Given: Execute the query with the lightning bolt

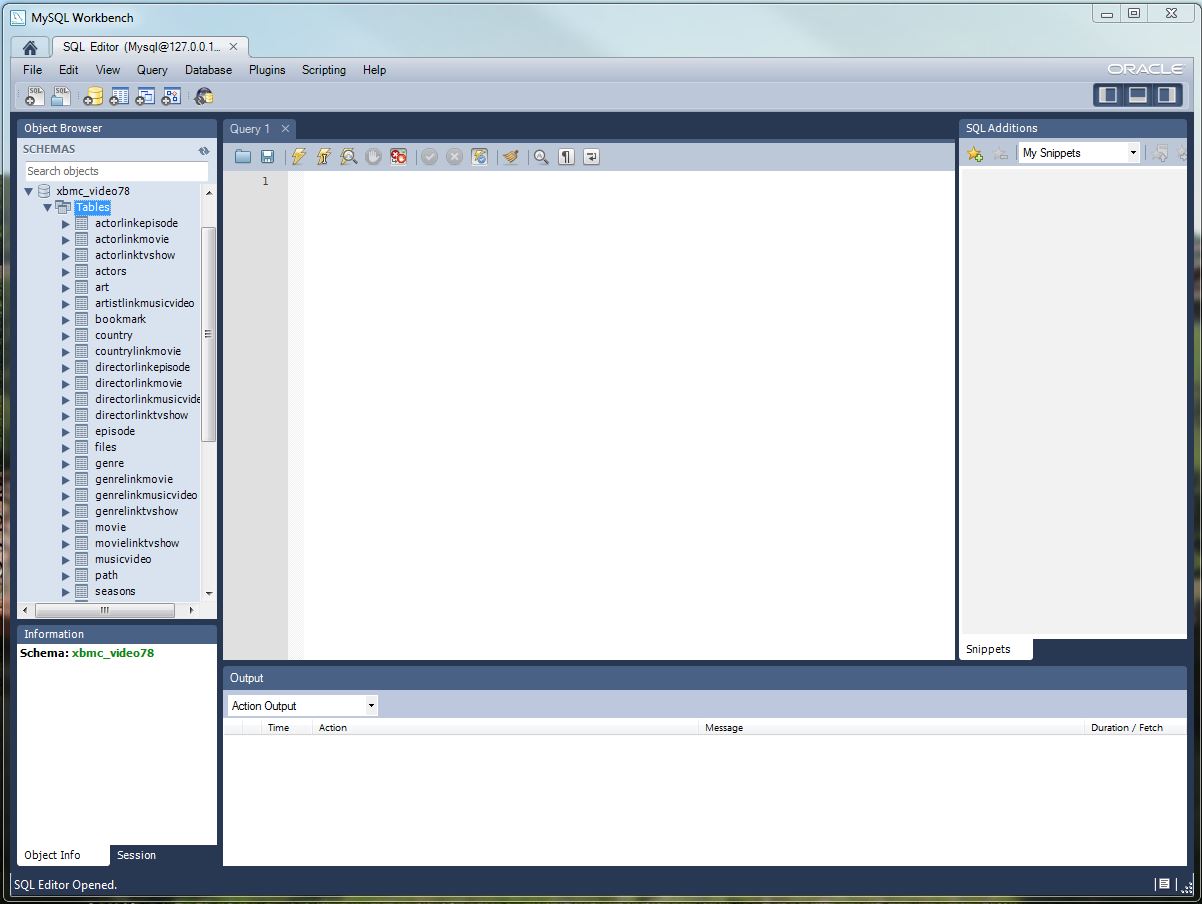Looking at the screenshot, I should 298,157.
